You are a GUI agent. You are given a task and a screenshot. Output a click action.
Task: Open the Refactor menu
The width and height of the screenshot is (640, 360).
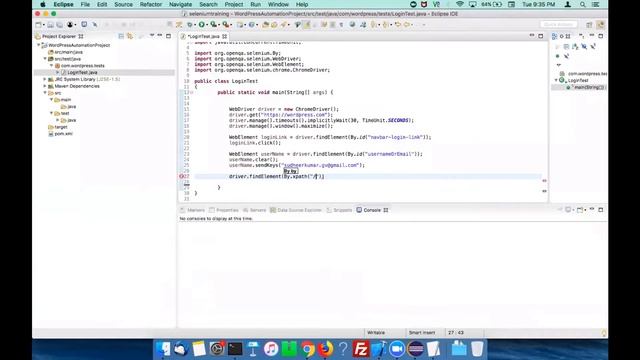pyautogui.click(x=151, y=4)
